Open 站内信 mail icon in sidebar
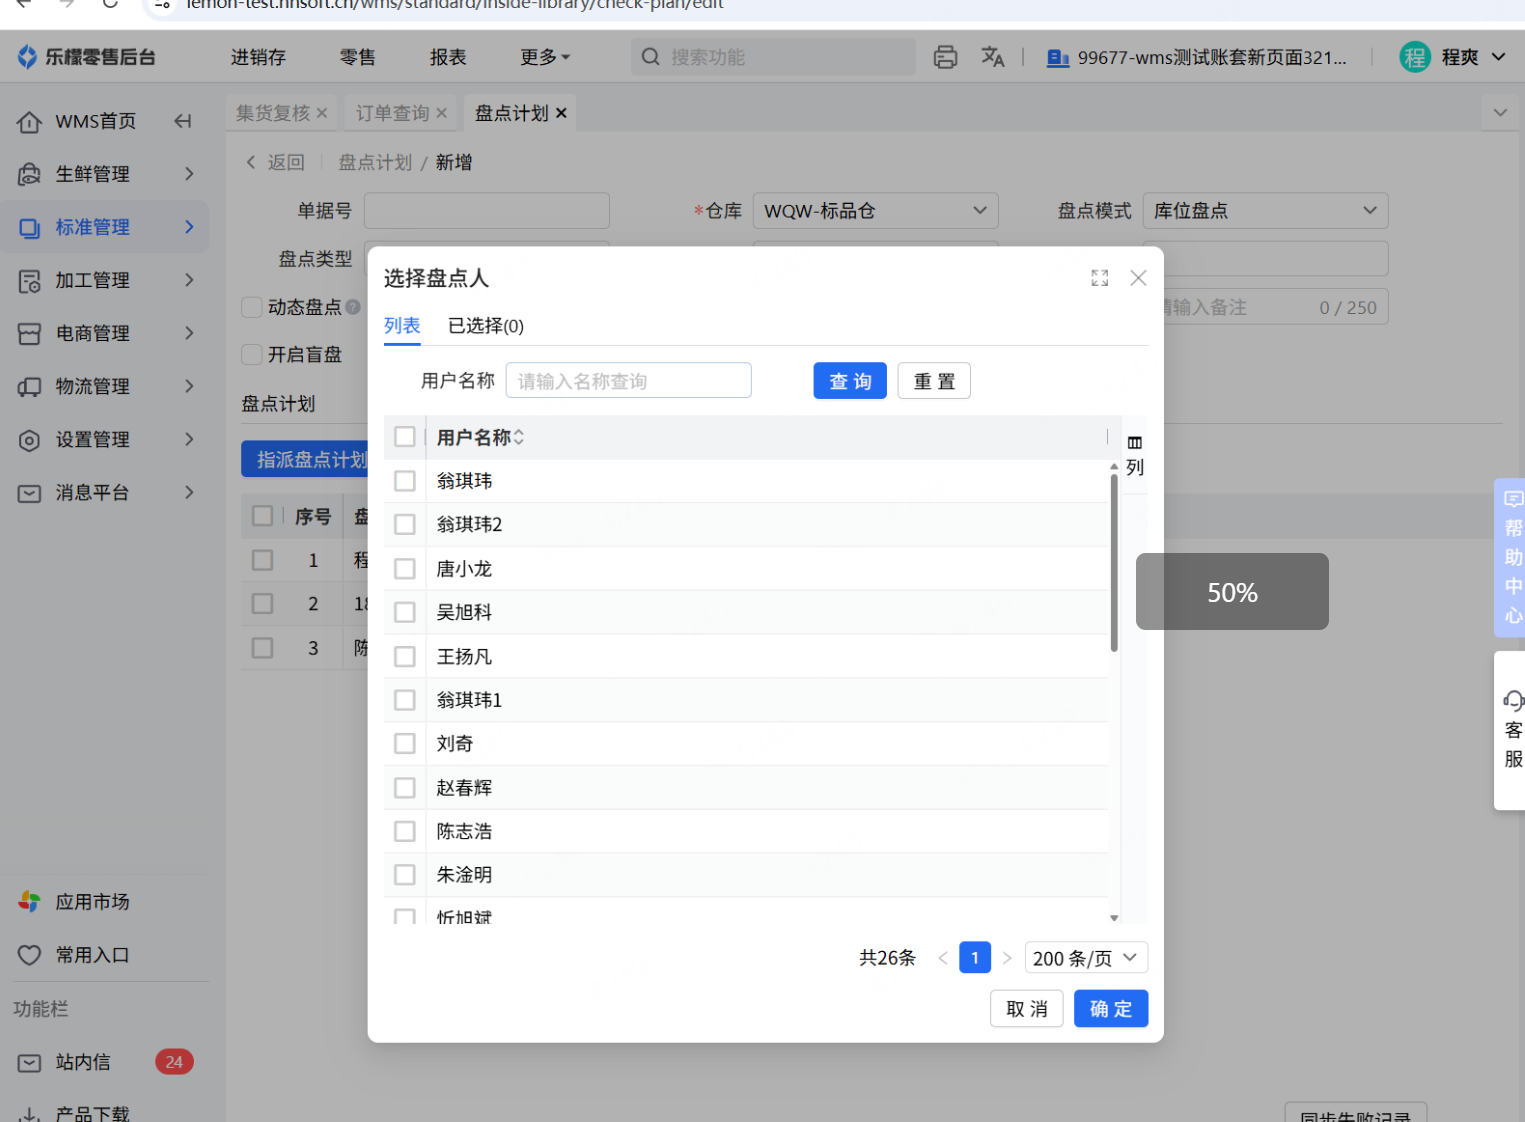This screenshot has height=1122, width=1525. [29, 1062]
